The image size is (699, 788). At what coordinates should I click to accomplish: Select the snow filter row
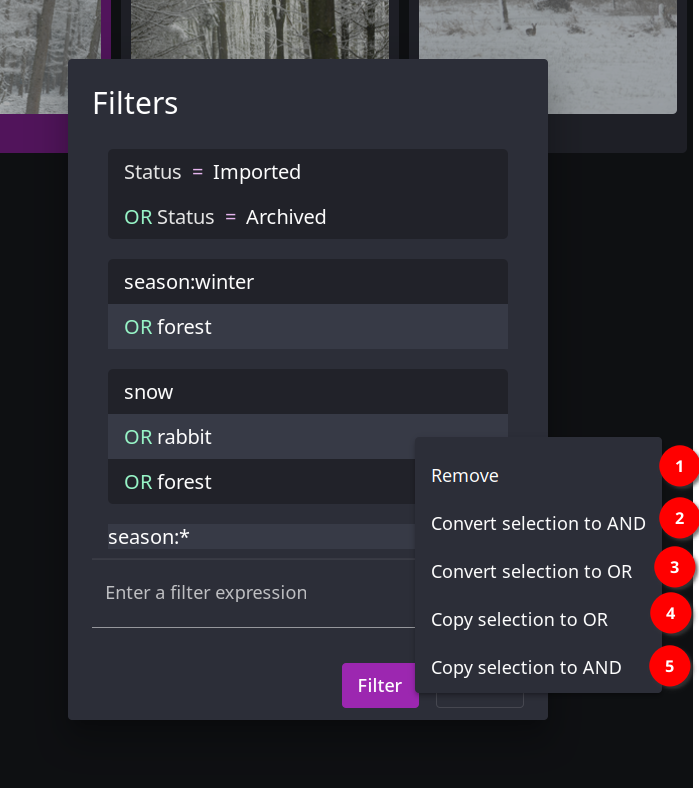pyautogui.click(x=308, y=391)
